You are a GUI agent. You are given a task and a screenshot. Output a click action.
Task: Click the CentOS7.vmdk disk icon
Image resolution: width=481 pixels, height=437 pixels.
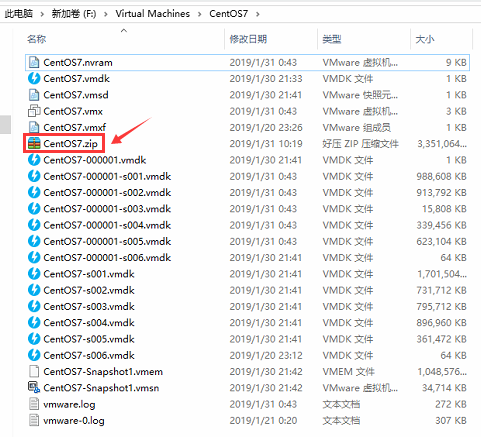[x=34, y=79]
